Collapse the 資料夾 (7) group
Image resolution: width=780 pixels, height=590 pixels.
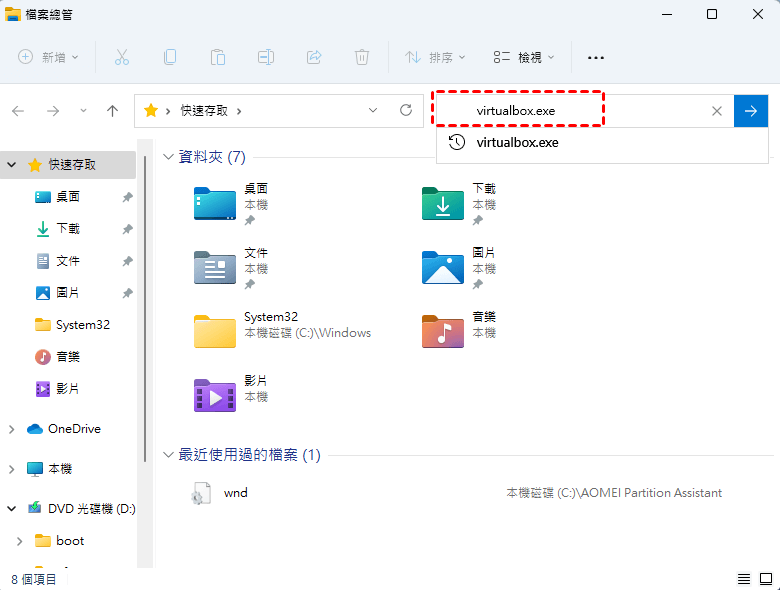click(x=168, y=157)
